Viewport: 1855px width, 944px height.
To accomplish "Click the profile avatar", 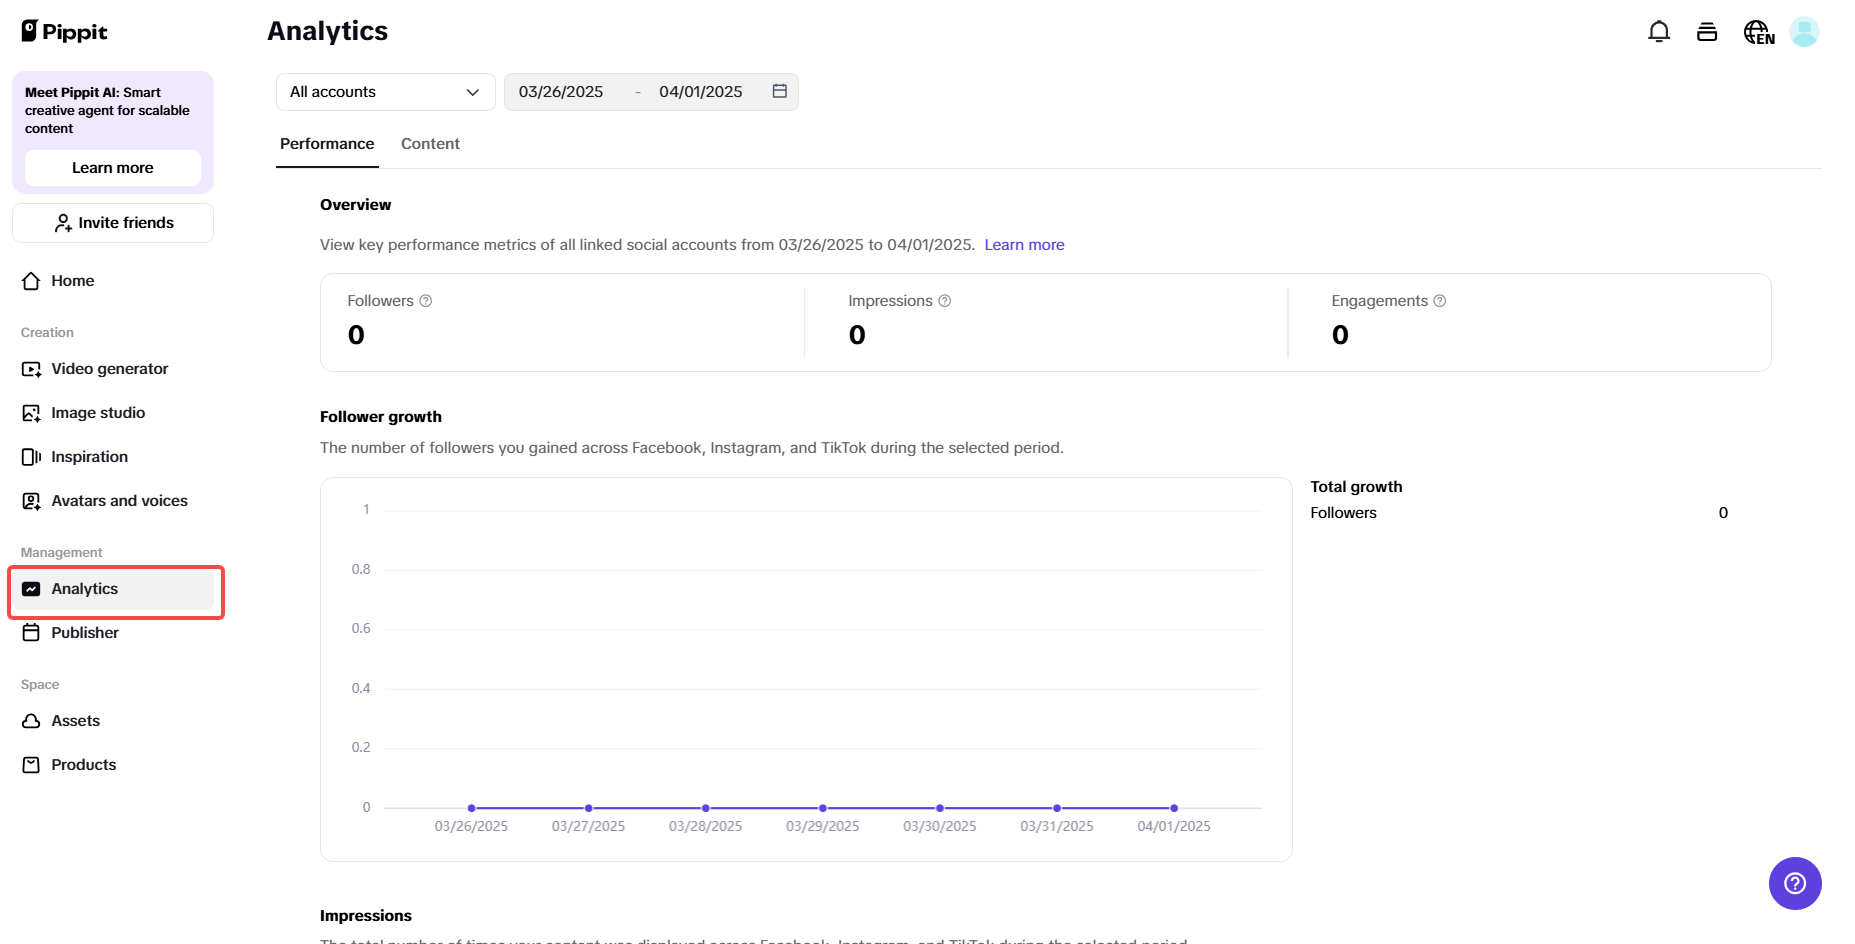I will click(x=1805, y=31).
